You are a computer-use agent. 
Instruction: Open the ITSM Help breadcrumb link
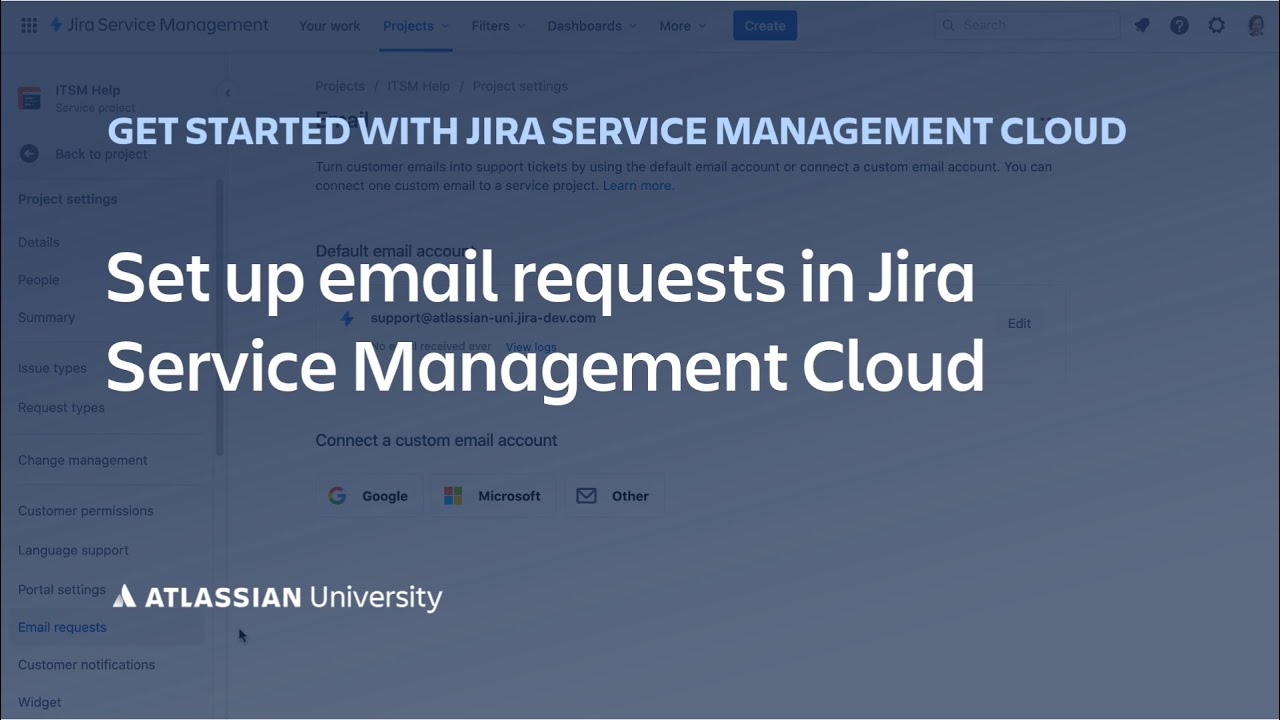point(419,86)
